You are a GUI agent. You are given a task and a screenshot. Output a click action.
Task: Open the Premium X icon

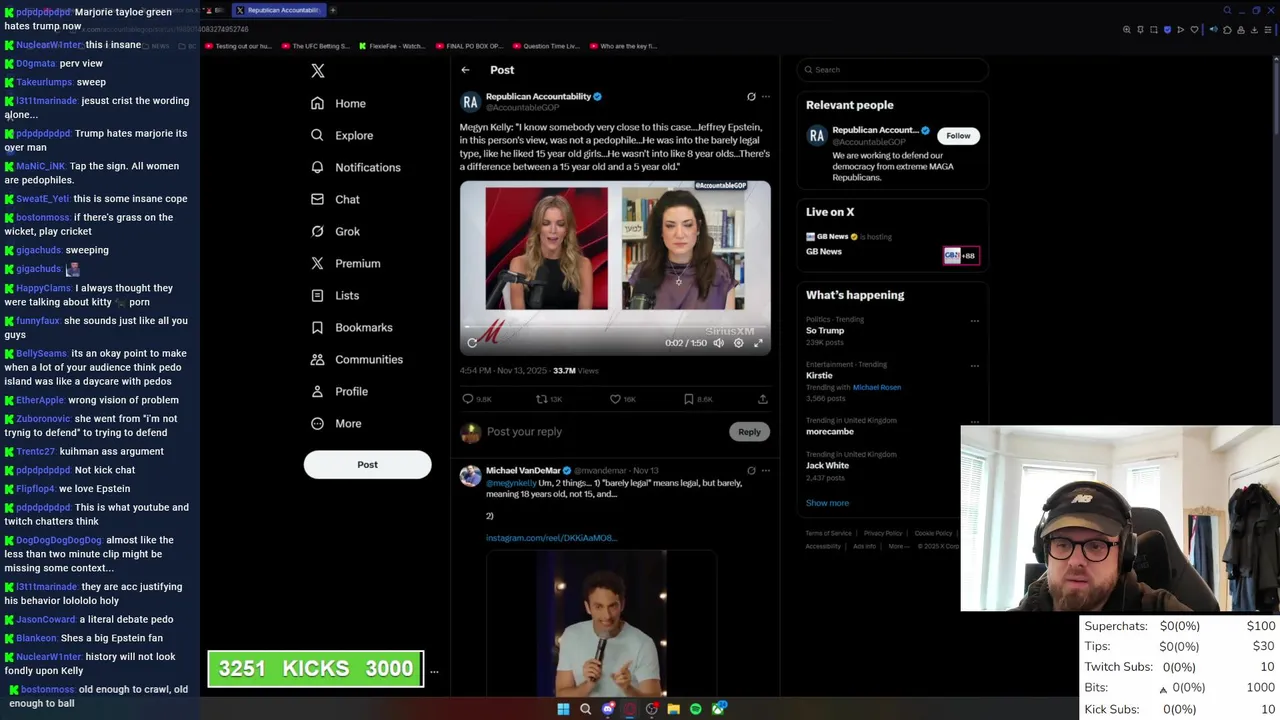[317, 263]
